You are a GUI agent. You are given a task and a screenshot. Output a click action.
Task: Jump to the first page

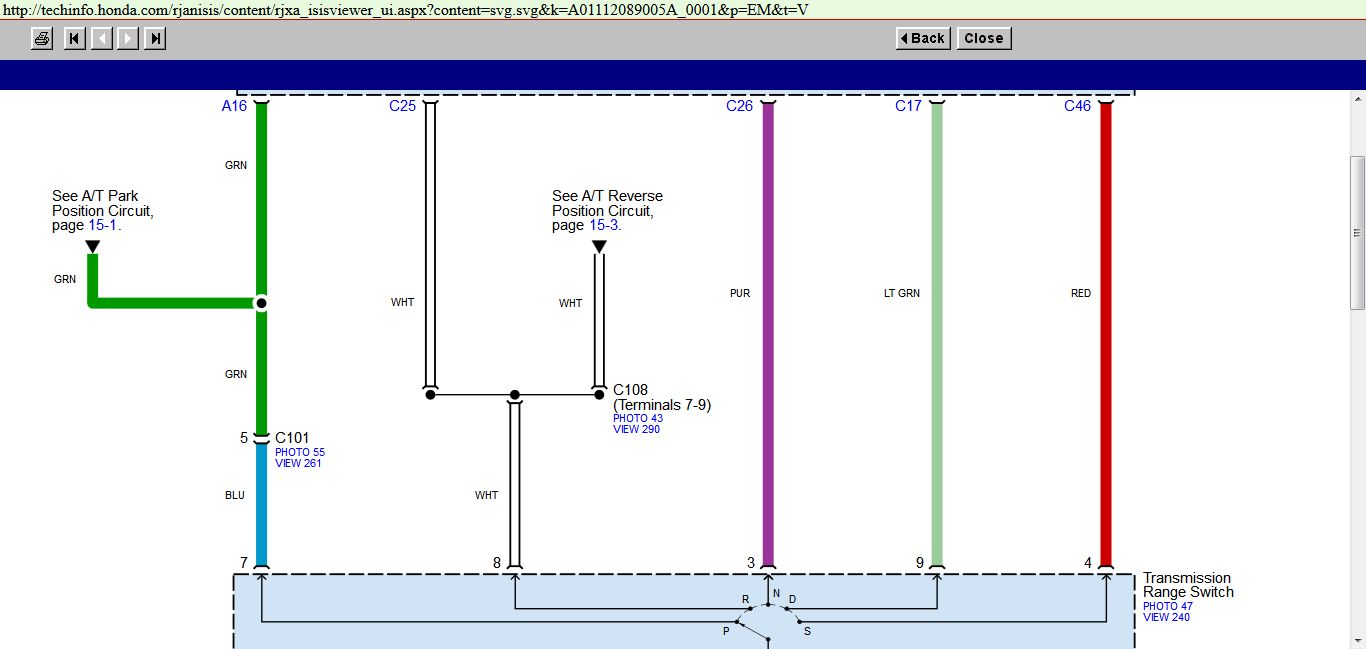(74, 39)
